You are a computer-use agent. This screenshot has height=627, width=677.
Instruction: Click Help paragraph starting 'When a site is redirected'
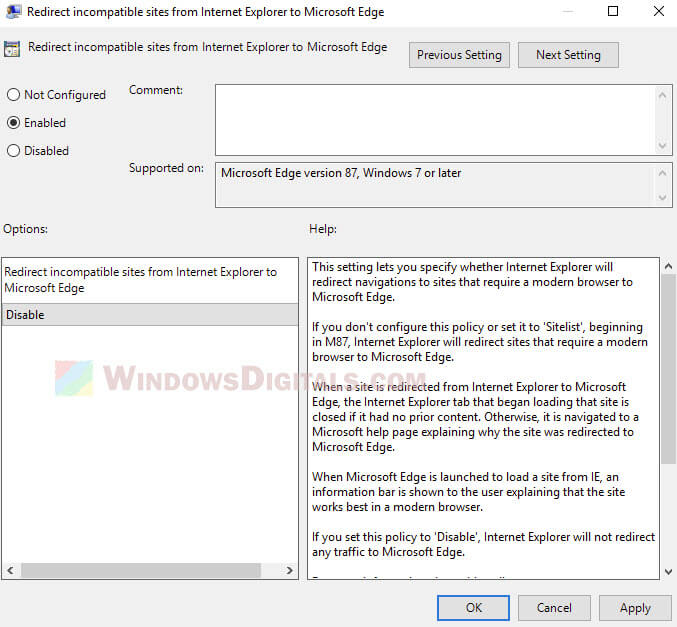point(475,417)
